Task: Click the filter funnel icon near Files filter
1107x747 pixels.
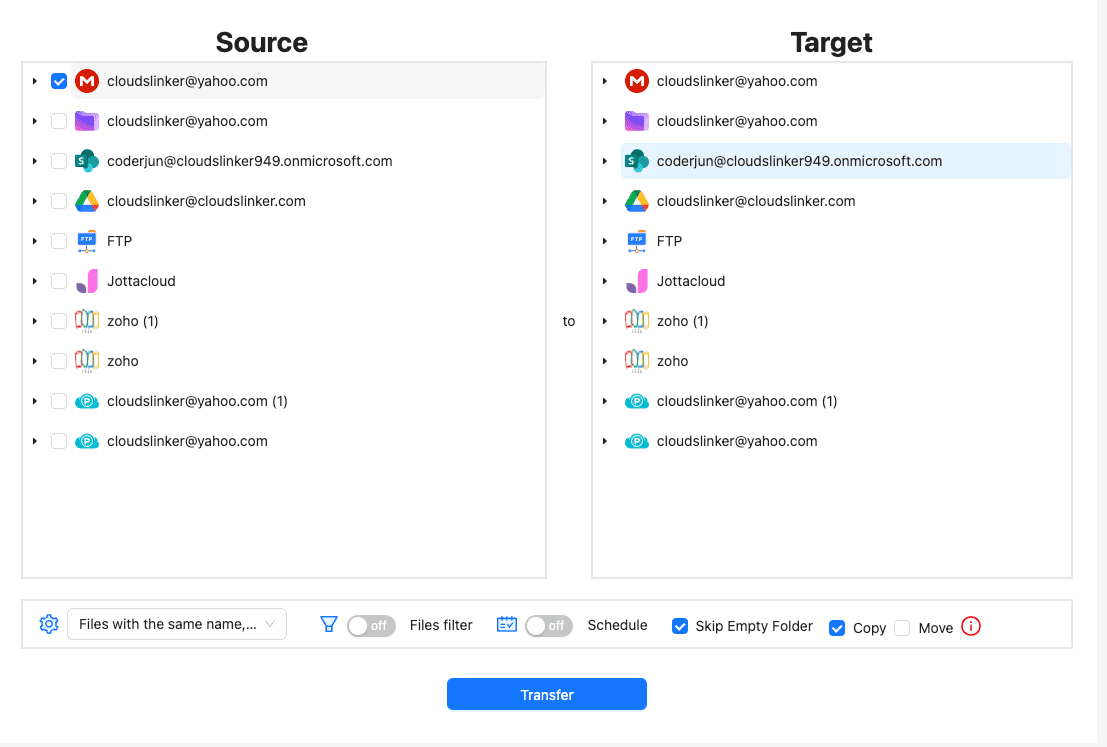Action: (328, 624)
